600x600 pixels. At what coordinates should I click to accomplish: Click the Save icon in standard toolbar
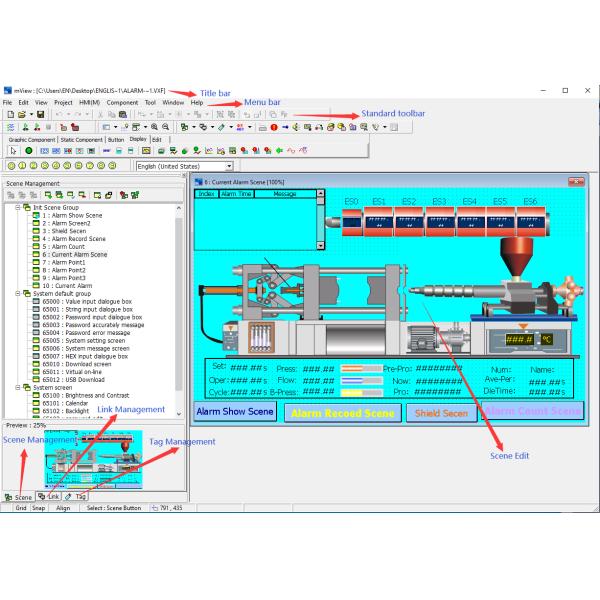40,115
